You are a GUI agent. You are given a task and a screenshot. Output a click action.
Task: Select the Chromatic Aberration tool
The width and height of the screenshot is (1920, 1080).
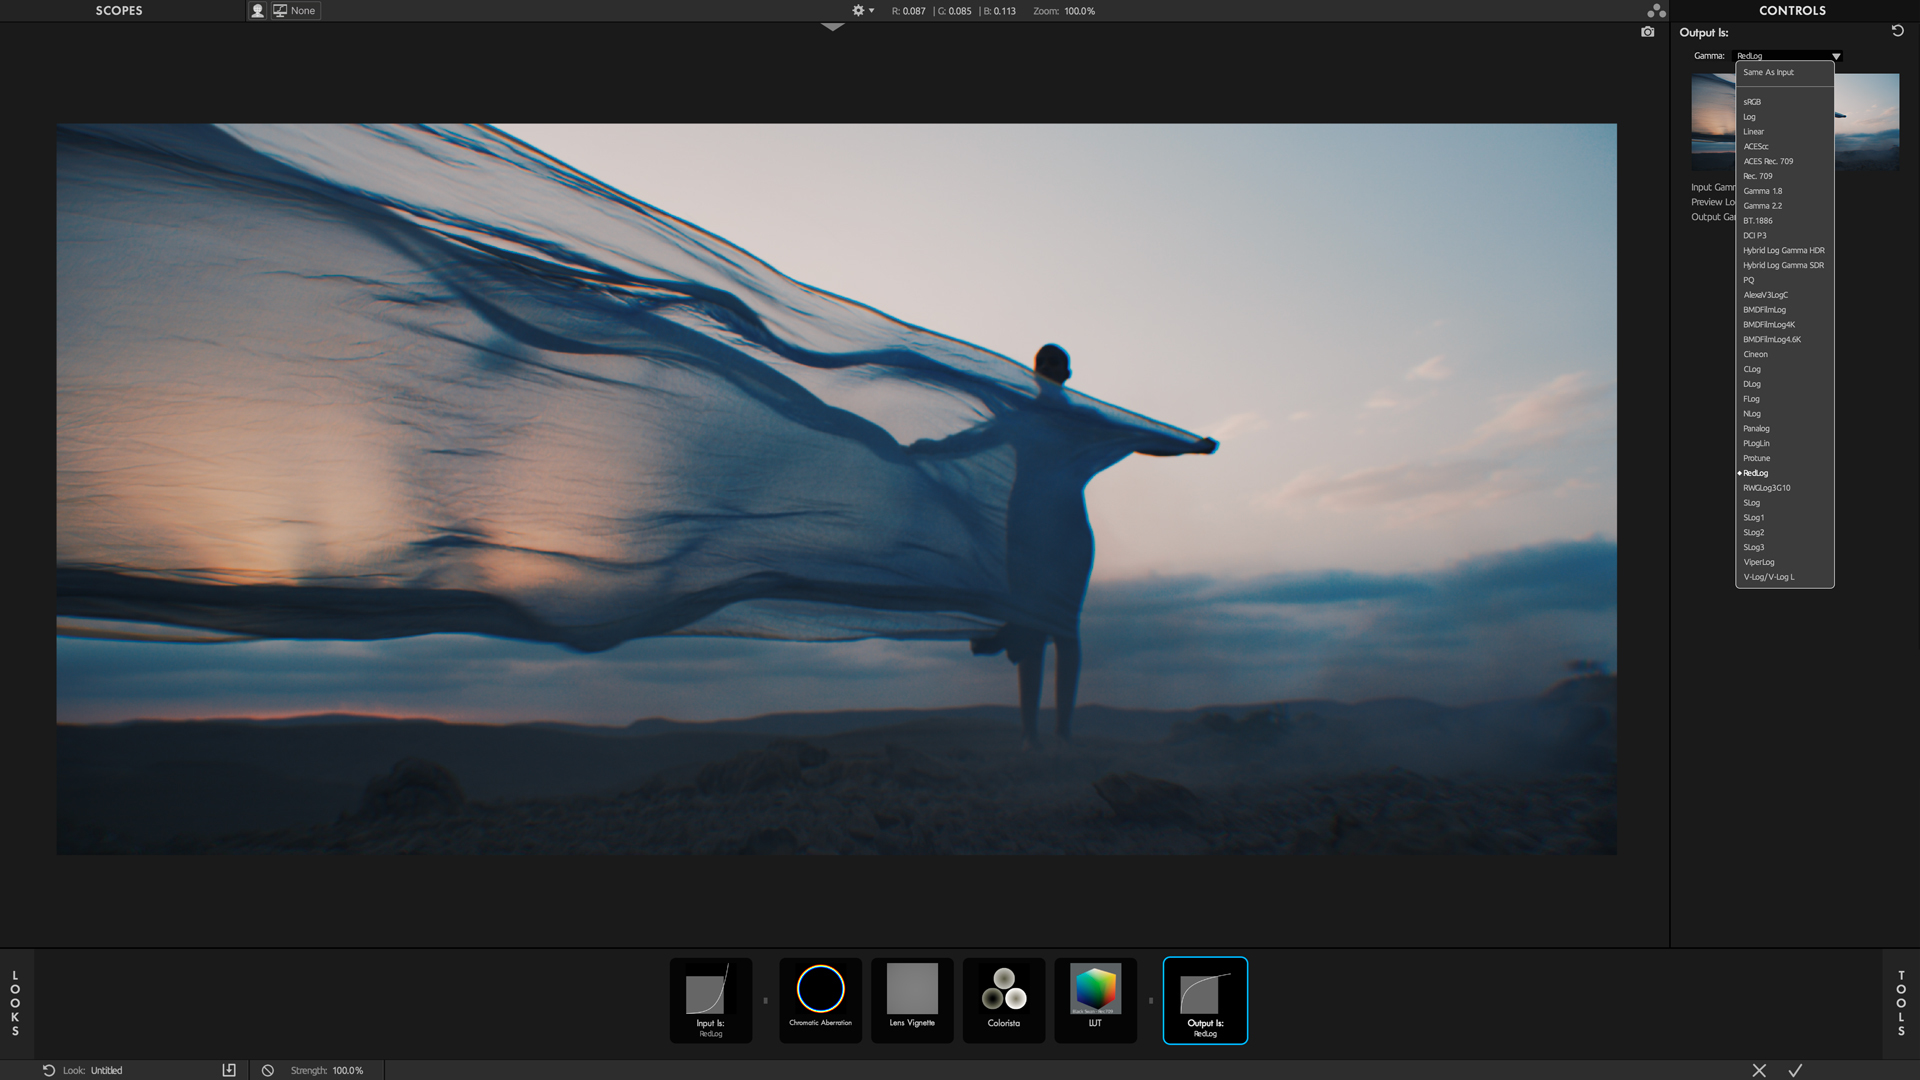click(820, 999)
